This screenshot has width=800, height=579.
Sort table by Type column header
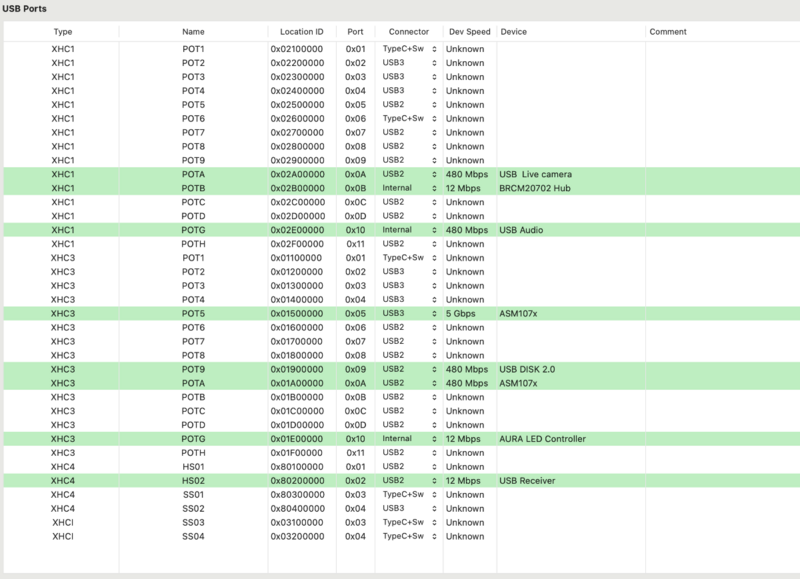[62, 32]
